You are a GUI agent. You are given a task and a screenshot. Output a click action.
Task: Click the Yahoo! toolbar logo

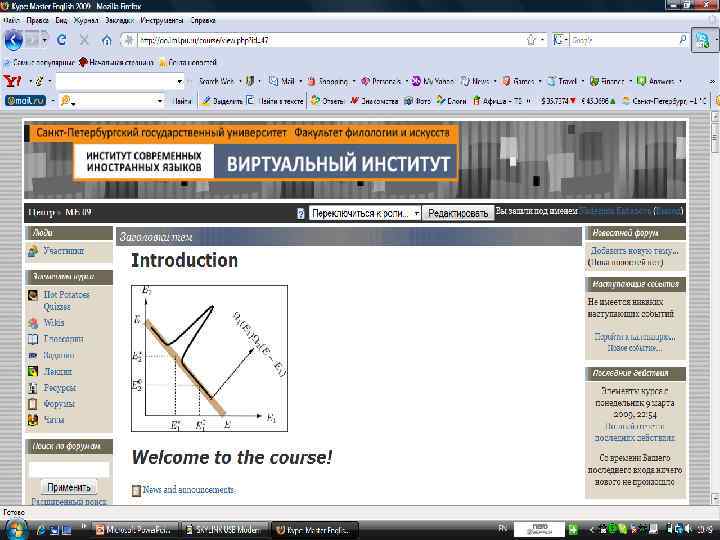(13, 81)
